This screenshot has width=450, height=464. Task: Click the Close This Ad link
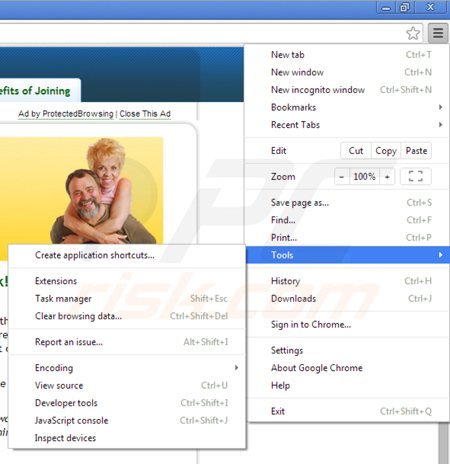point(145,114)
